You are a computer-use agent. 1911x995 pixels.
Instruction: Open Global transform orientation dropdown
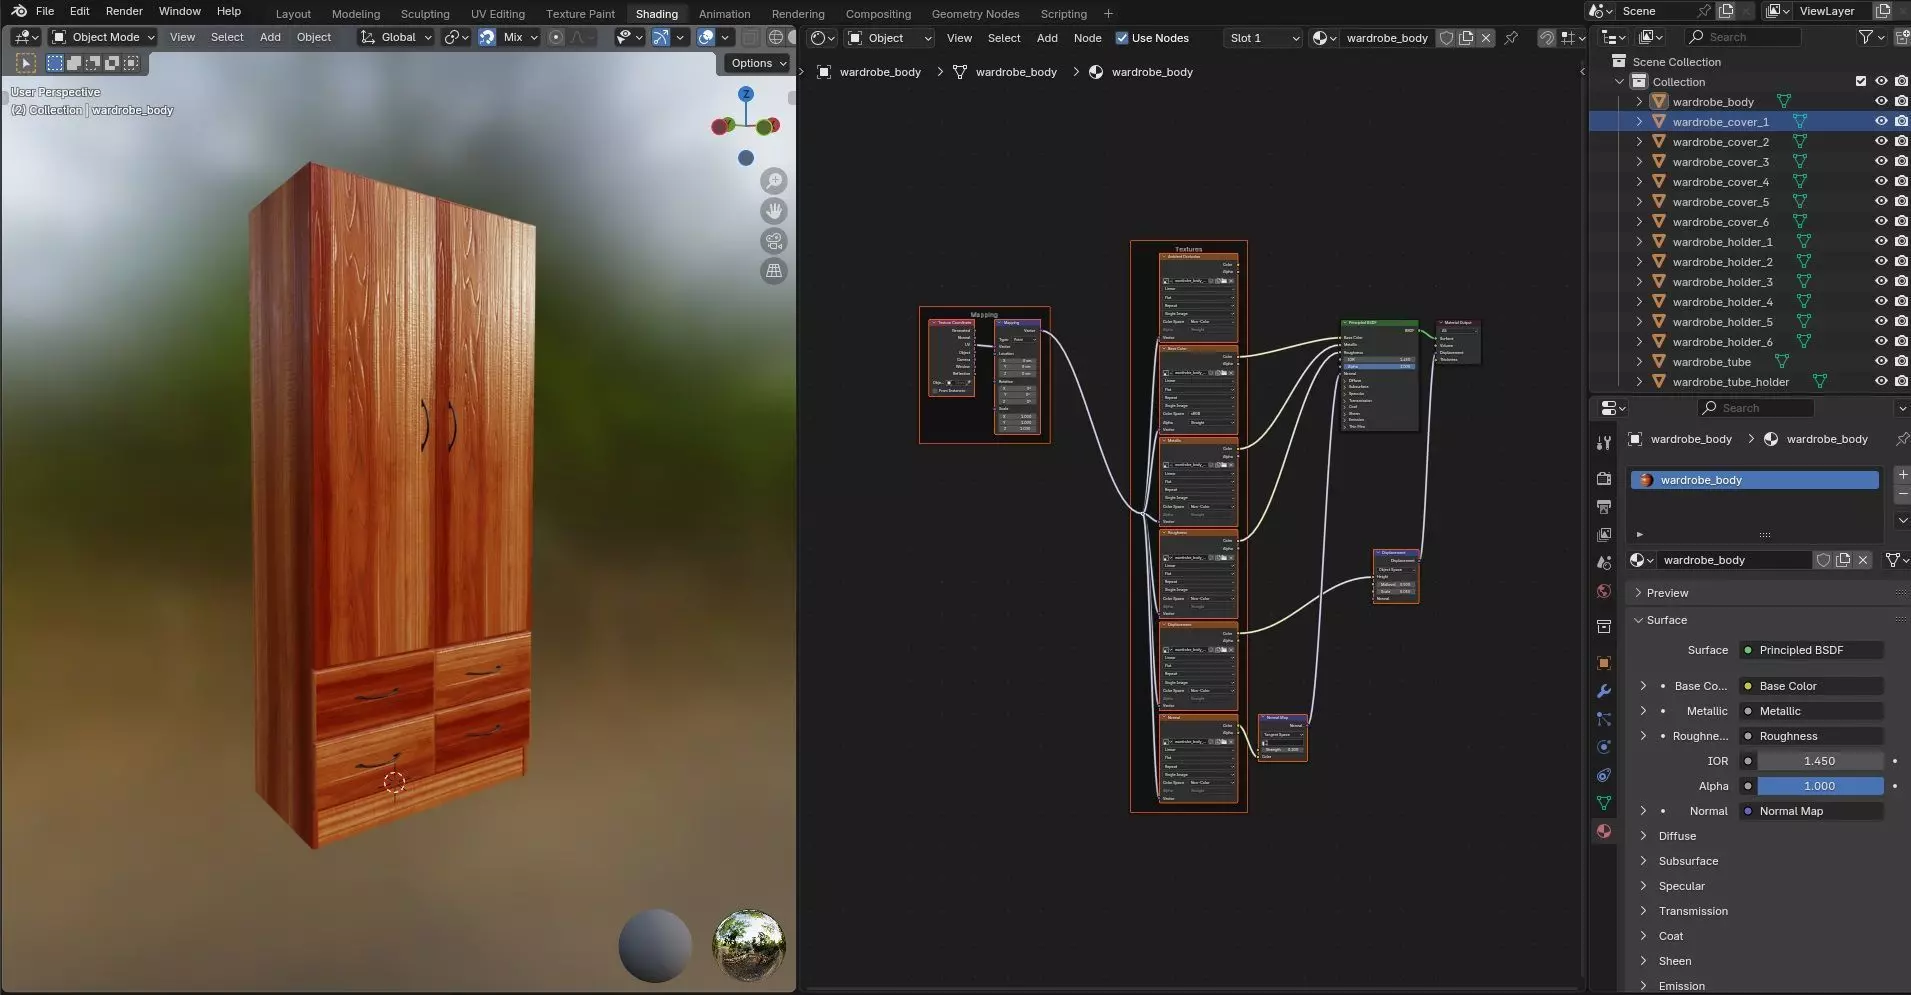tap(396, 37)
